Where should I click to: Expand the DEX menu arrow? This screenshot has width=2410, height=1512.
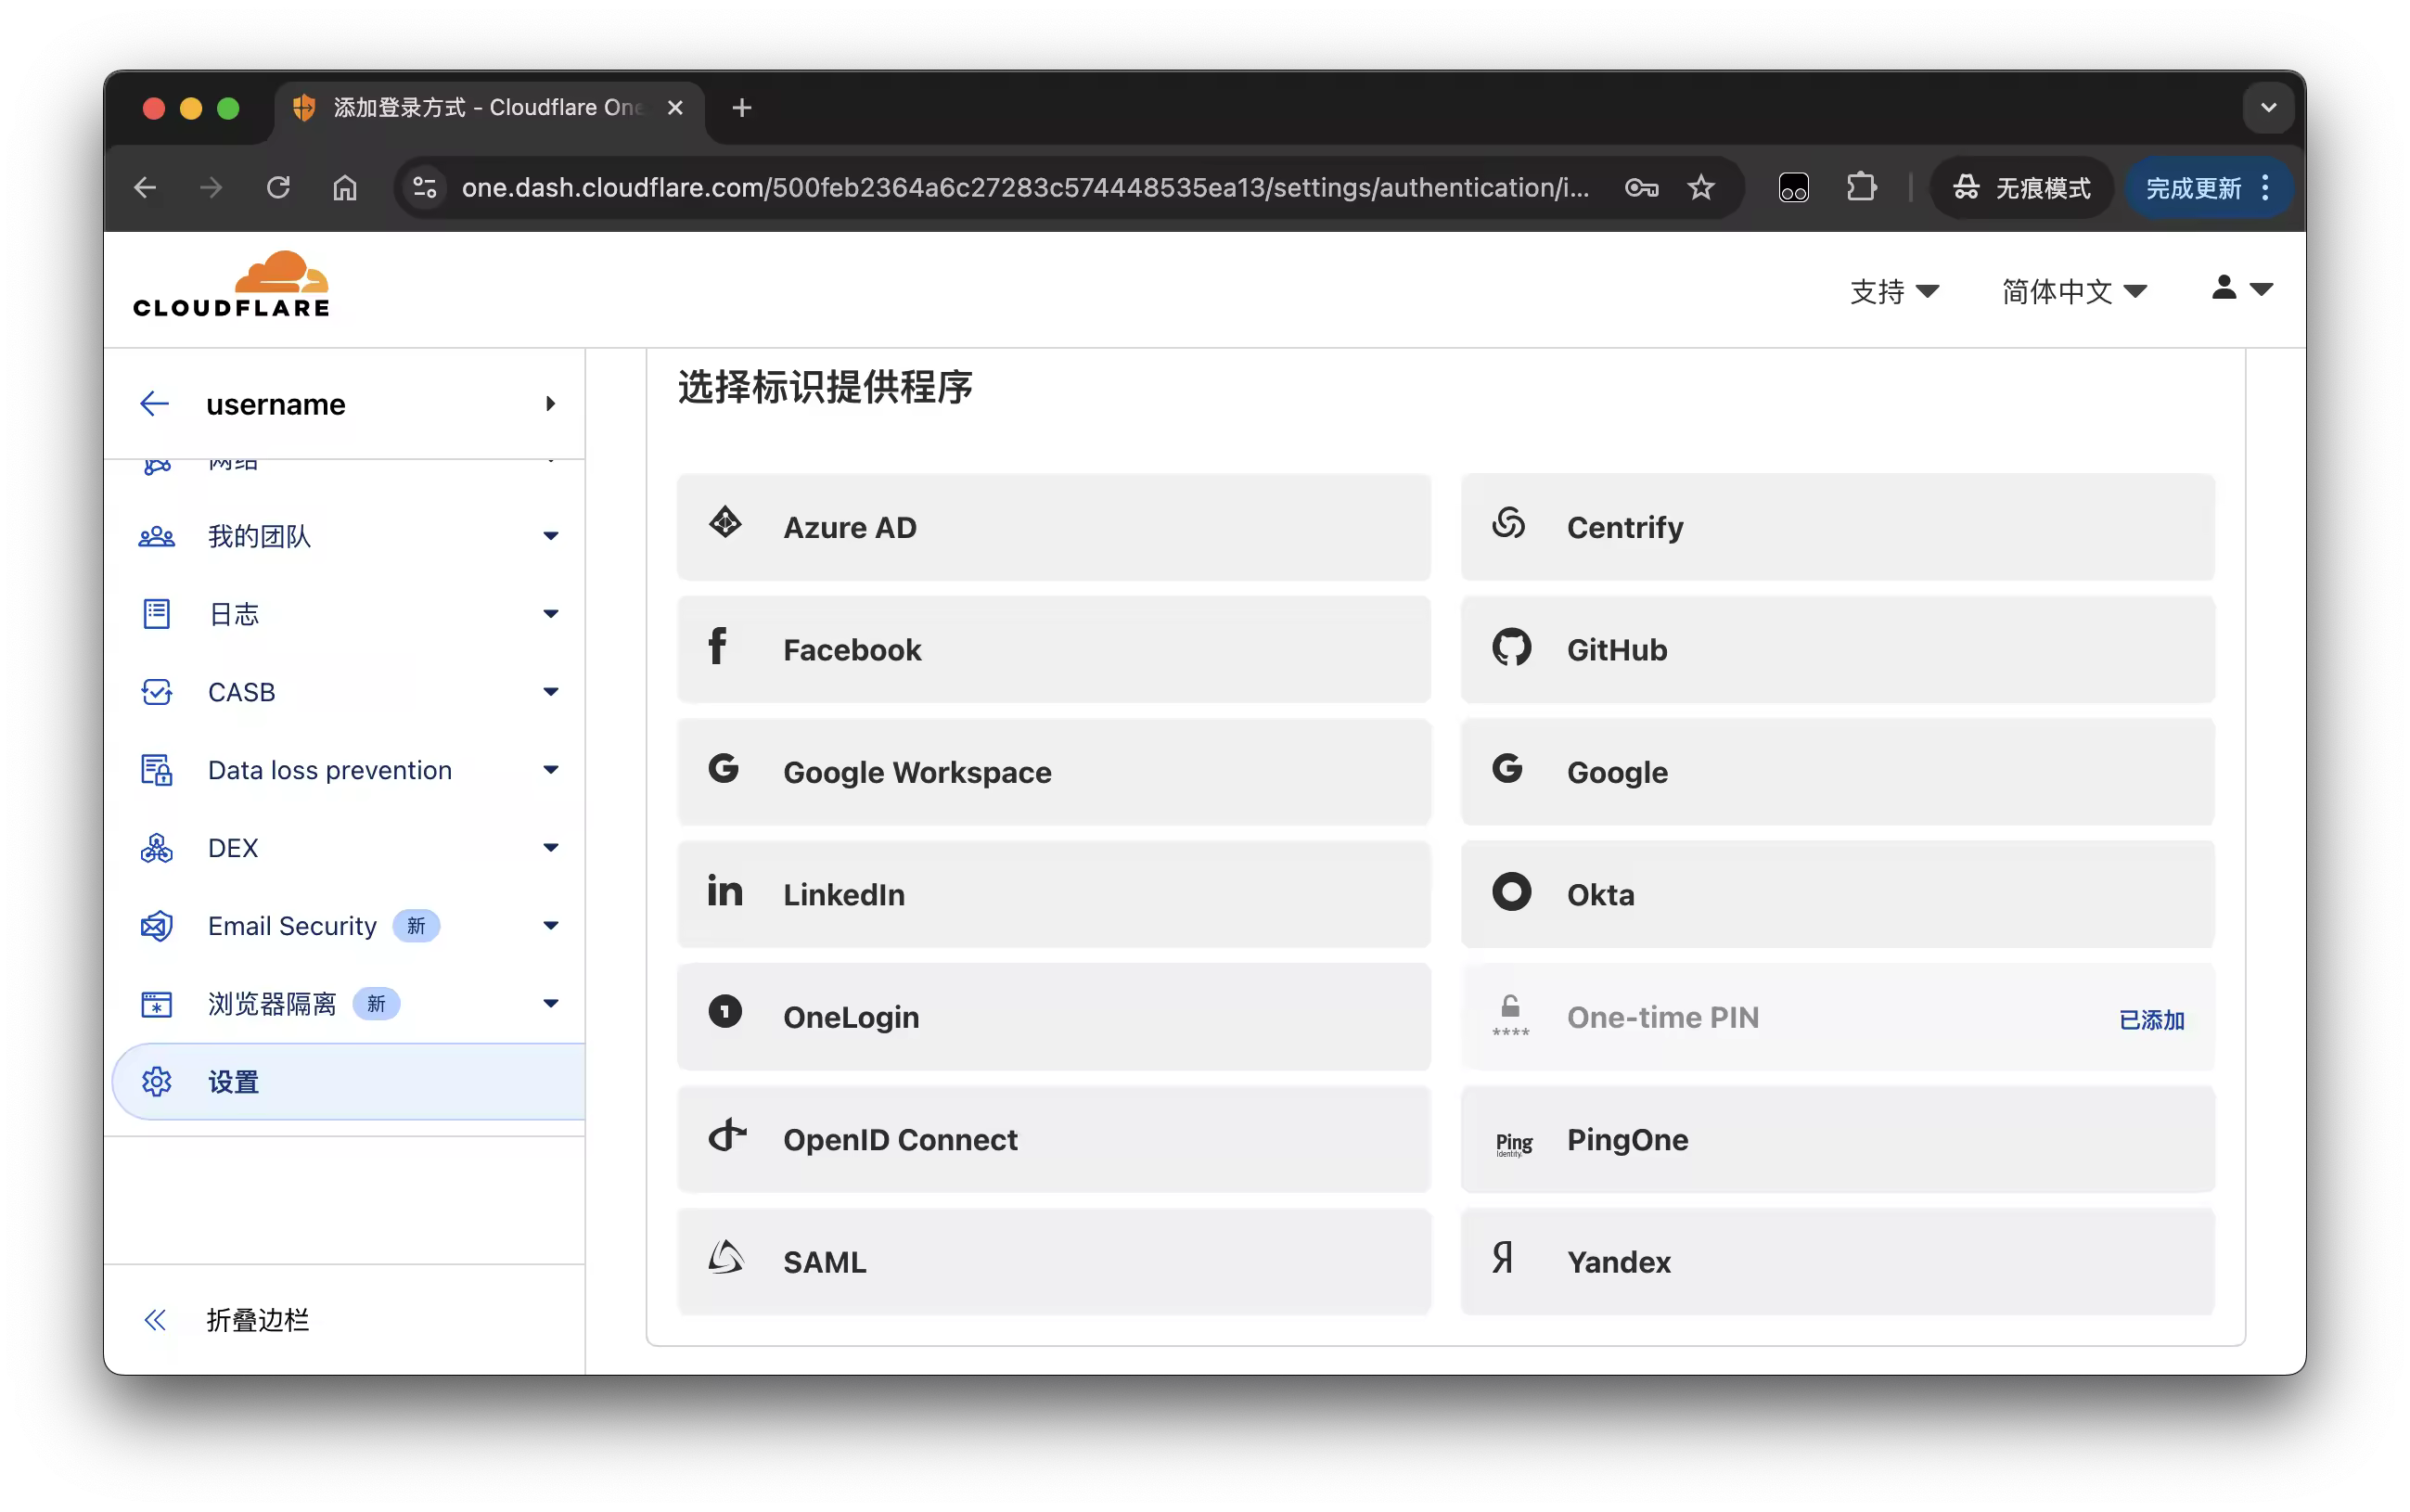click(x=550, y=848)
